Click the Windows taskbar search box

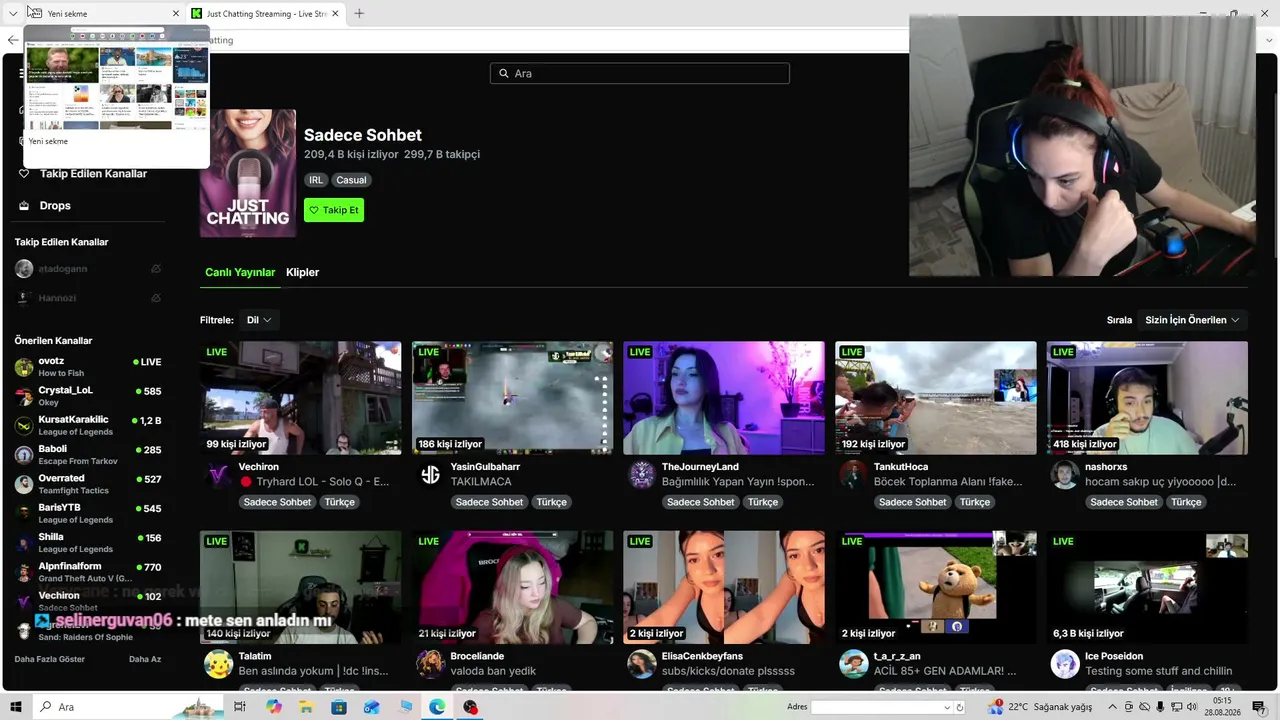[x=130, y=707]
